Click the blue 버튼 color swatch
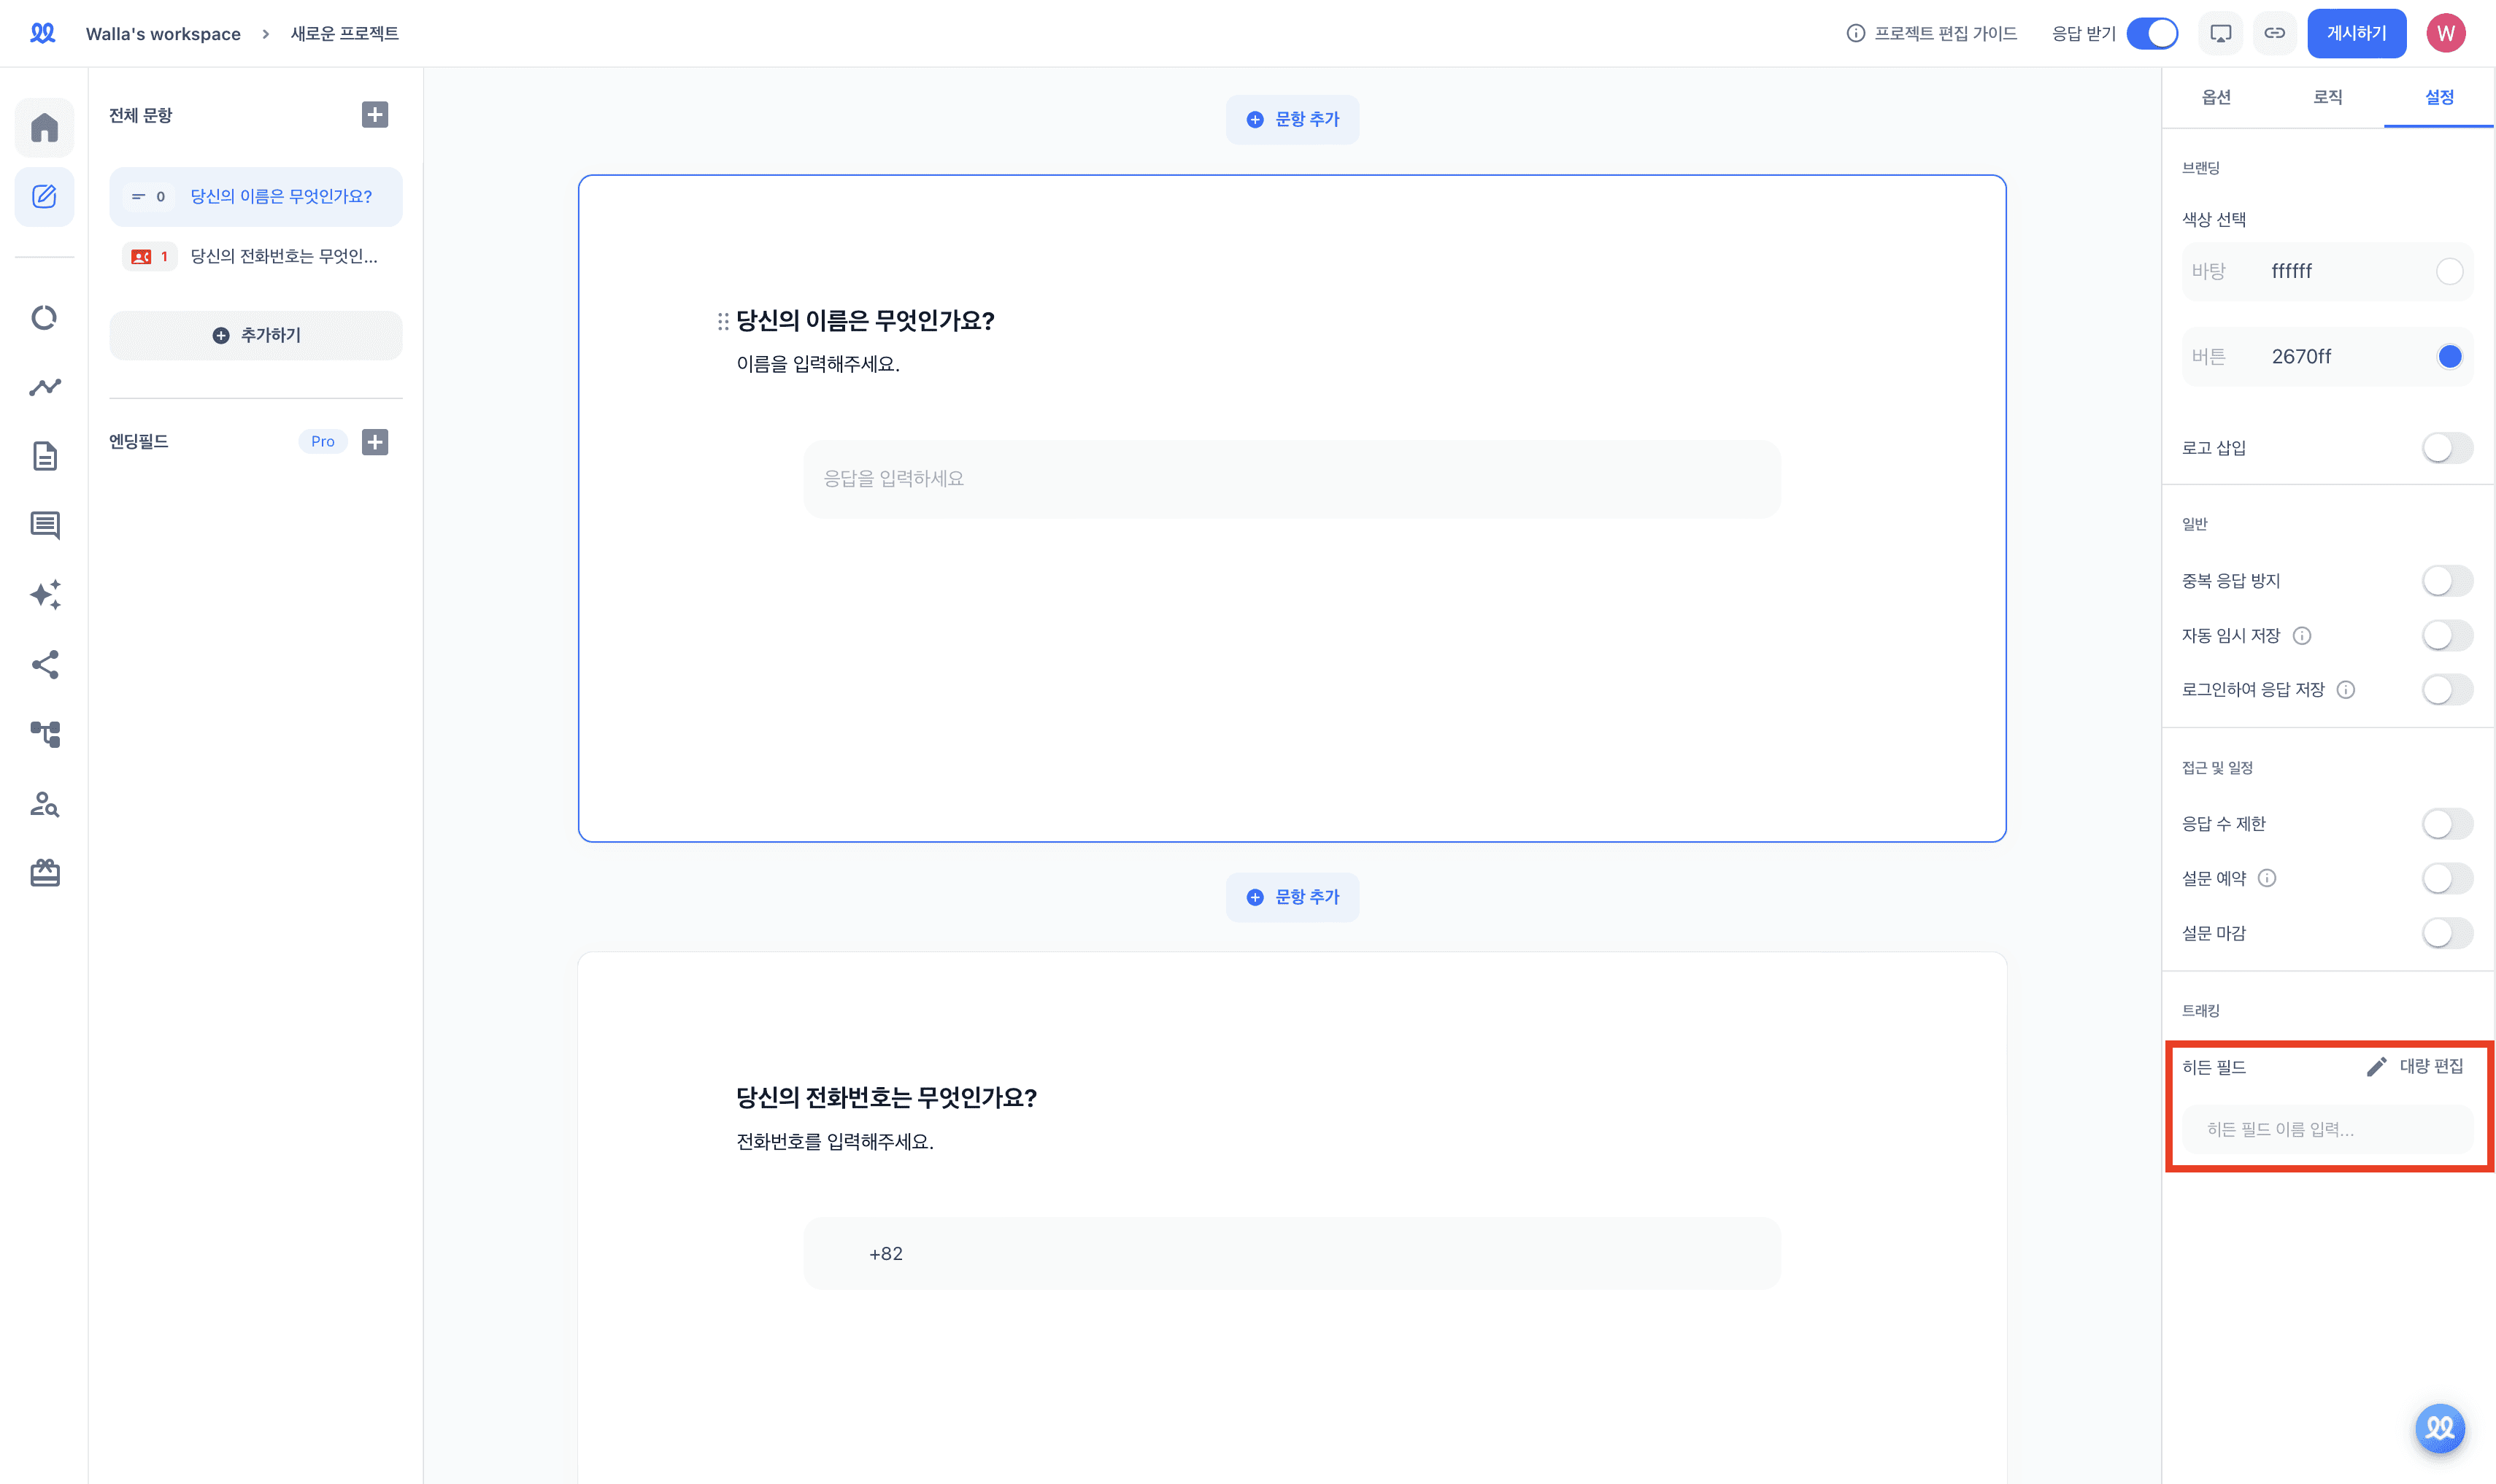Image resolution: width=2496 pixels, height=1484 pixels. tap(2449, 357)
